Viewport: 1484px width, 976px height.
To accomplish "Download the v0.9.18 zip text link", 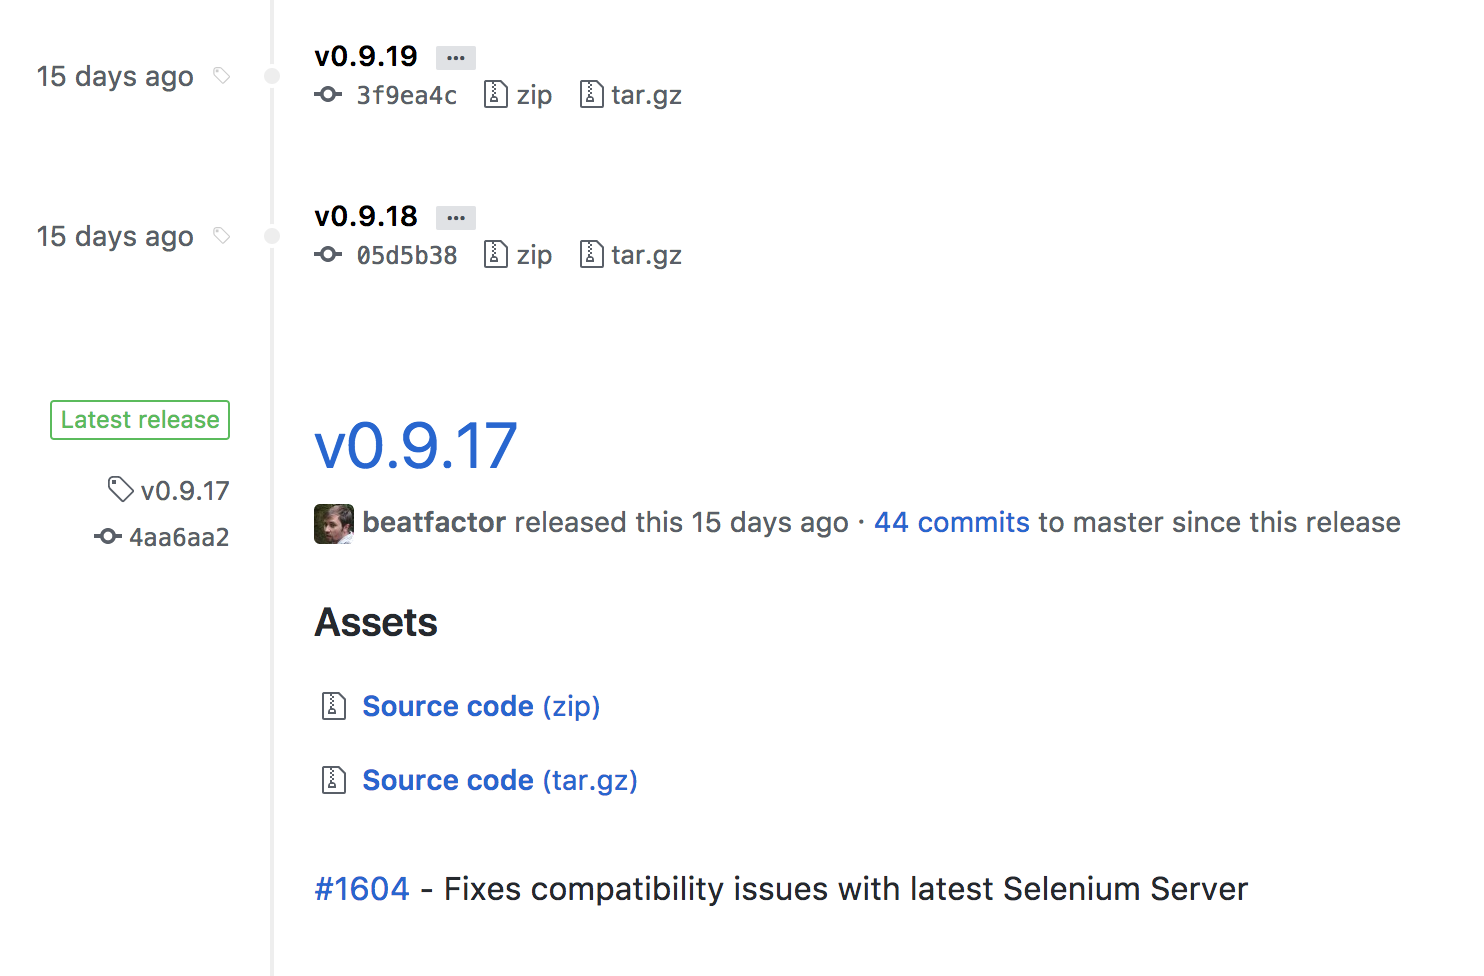I will 534,256.
